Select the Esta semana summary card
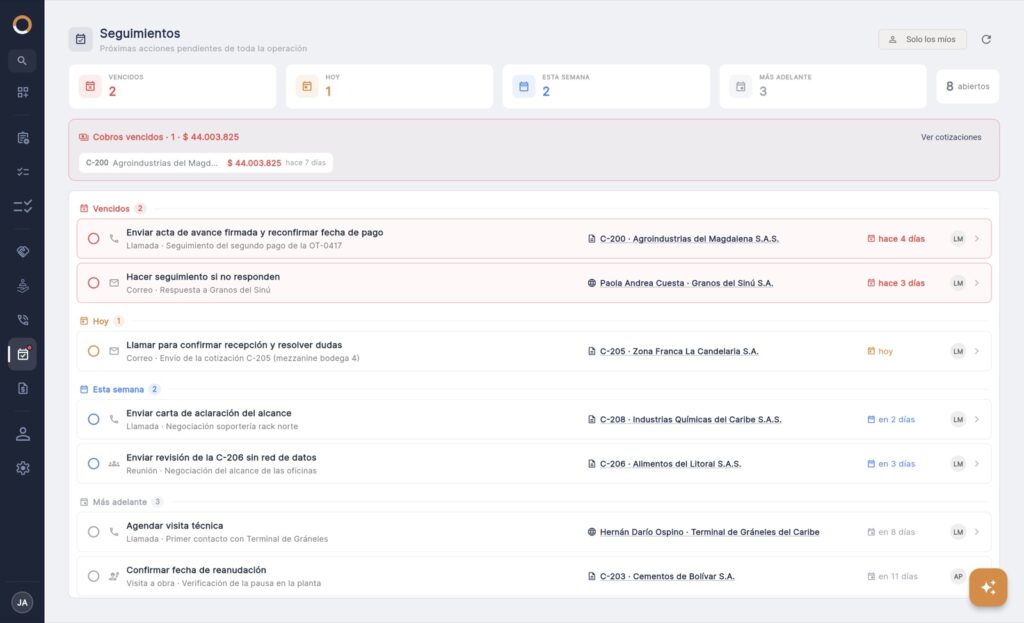1024x623 pixels. click(x=606, y=86)
